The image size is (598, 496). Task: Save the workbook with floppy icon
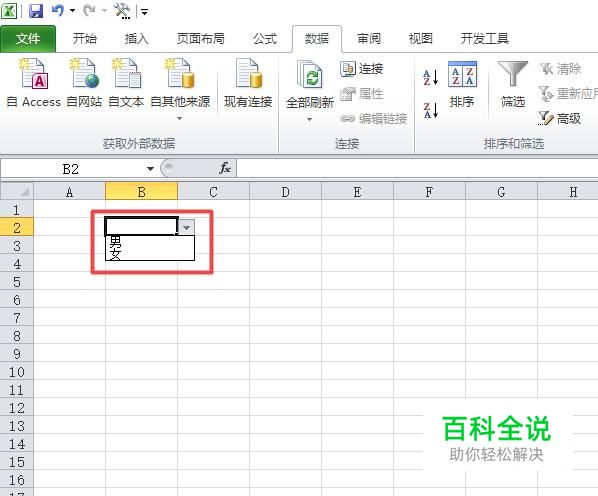(x=36, y=11)
